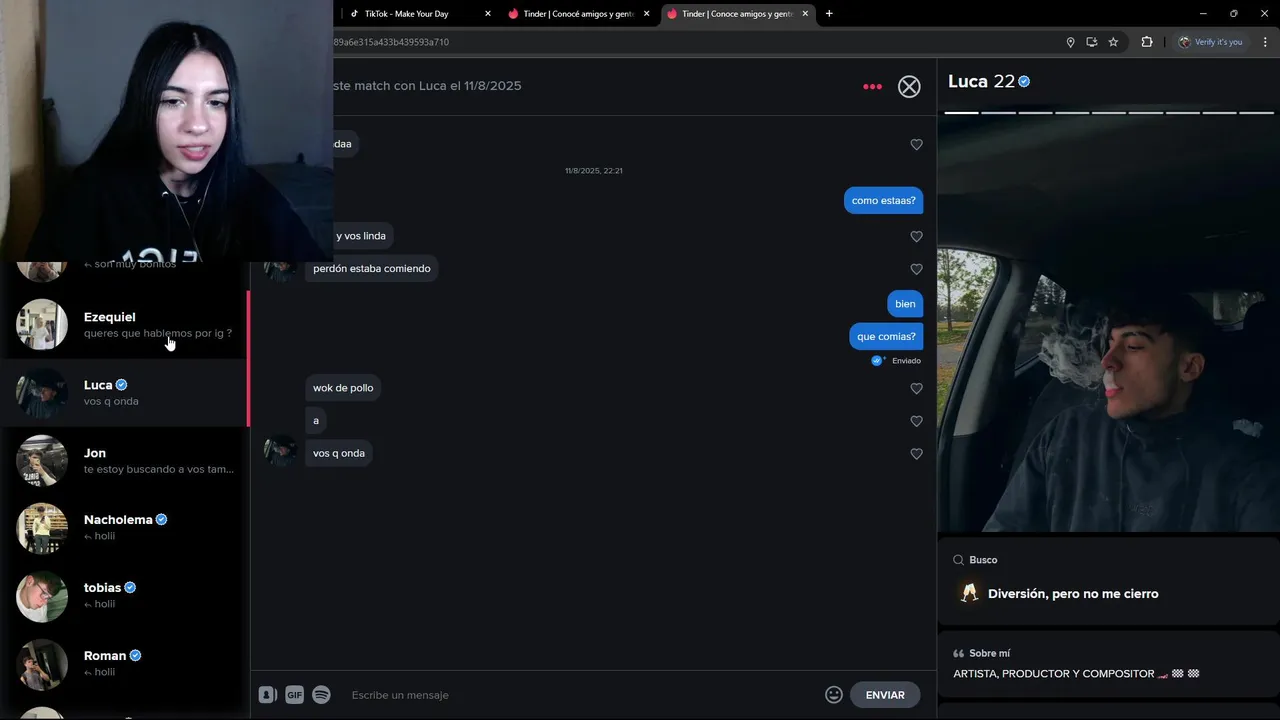Focus the 'Escribe un mensaje' text field
The width and height of the screenshot is (1280, 720).
pyautogui.click(x=580, y=695)
